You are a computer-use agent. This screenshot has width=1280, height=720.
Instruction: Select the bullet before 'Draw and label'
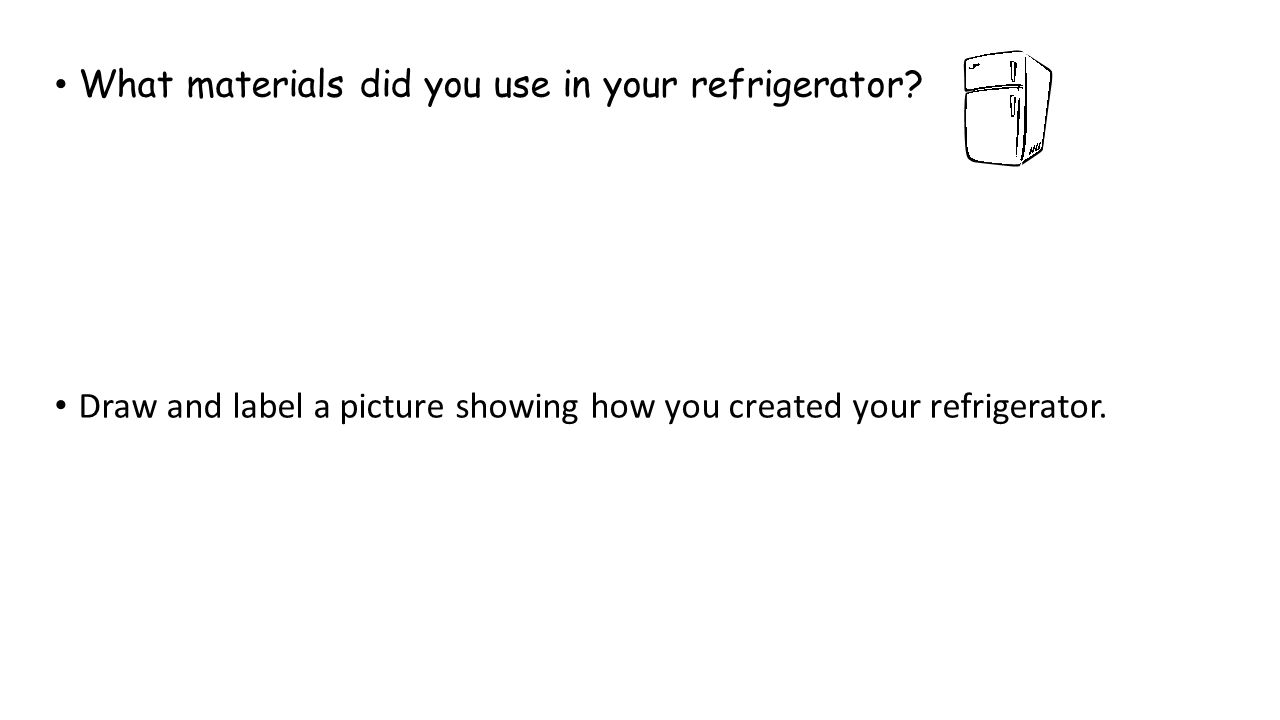tap(63, 407)
